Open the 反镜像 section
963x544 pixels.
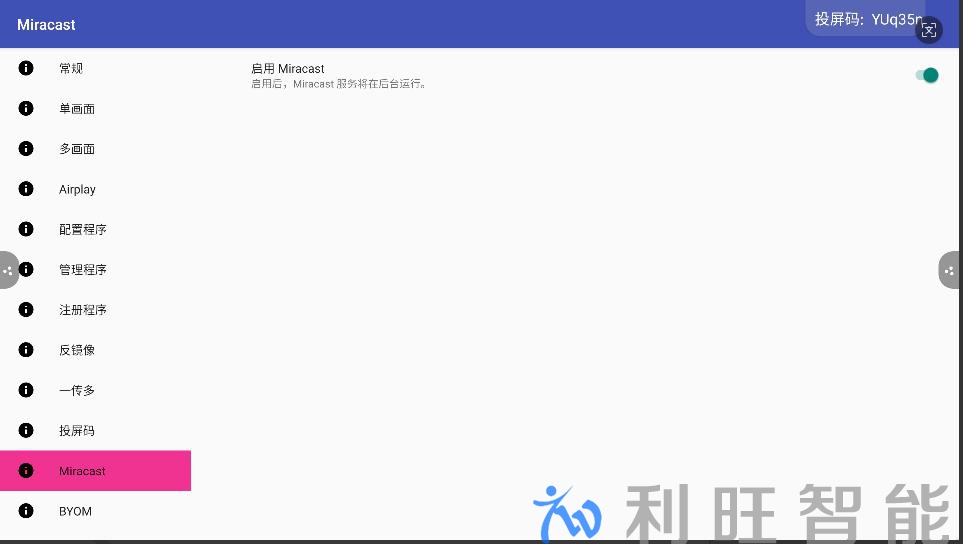(95, 350)
